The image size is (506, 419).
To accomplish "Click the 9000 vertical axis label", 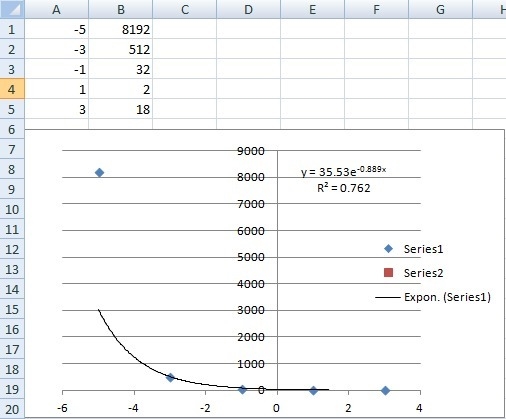I will click(251, 151).
